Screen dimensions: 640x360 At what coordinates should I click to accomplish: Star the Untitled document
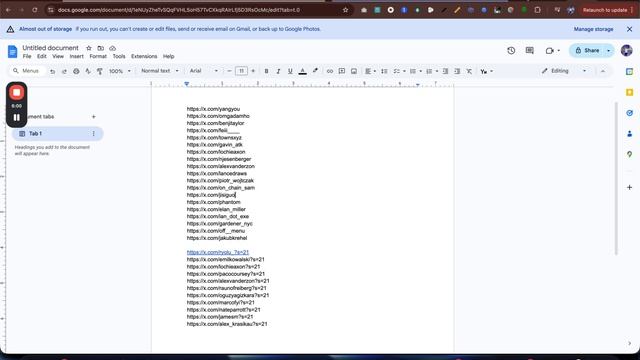[89, 48]
